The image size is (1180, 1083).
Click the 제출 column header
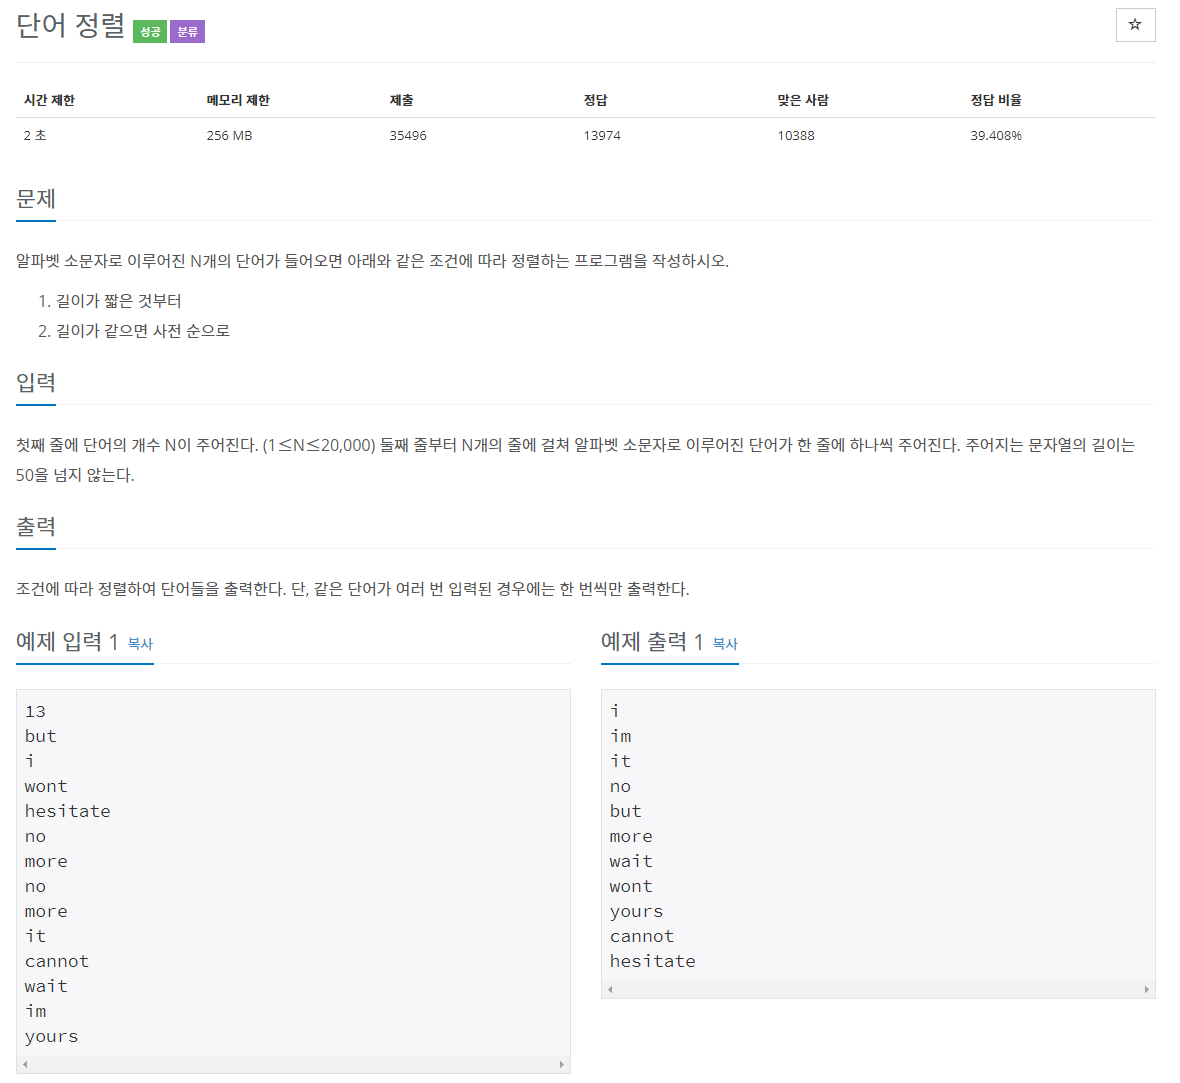click(401, 100)
